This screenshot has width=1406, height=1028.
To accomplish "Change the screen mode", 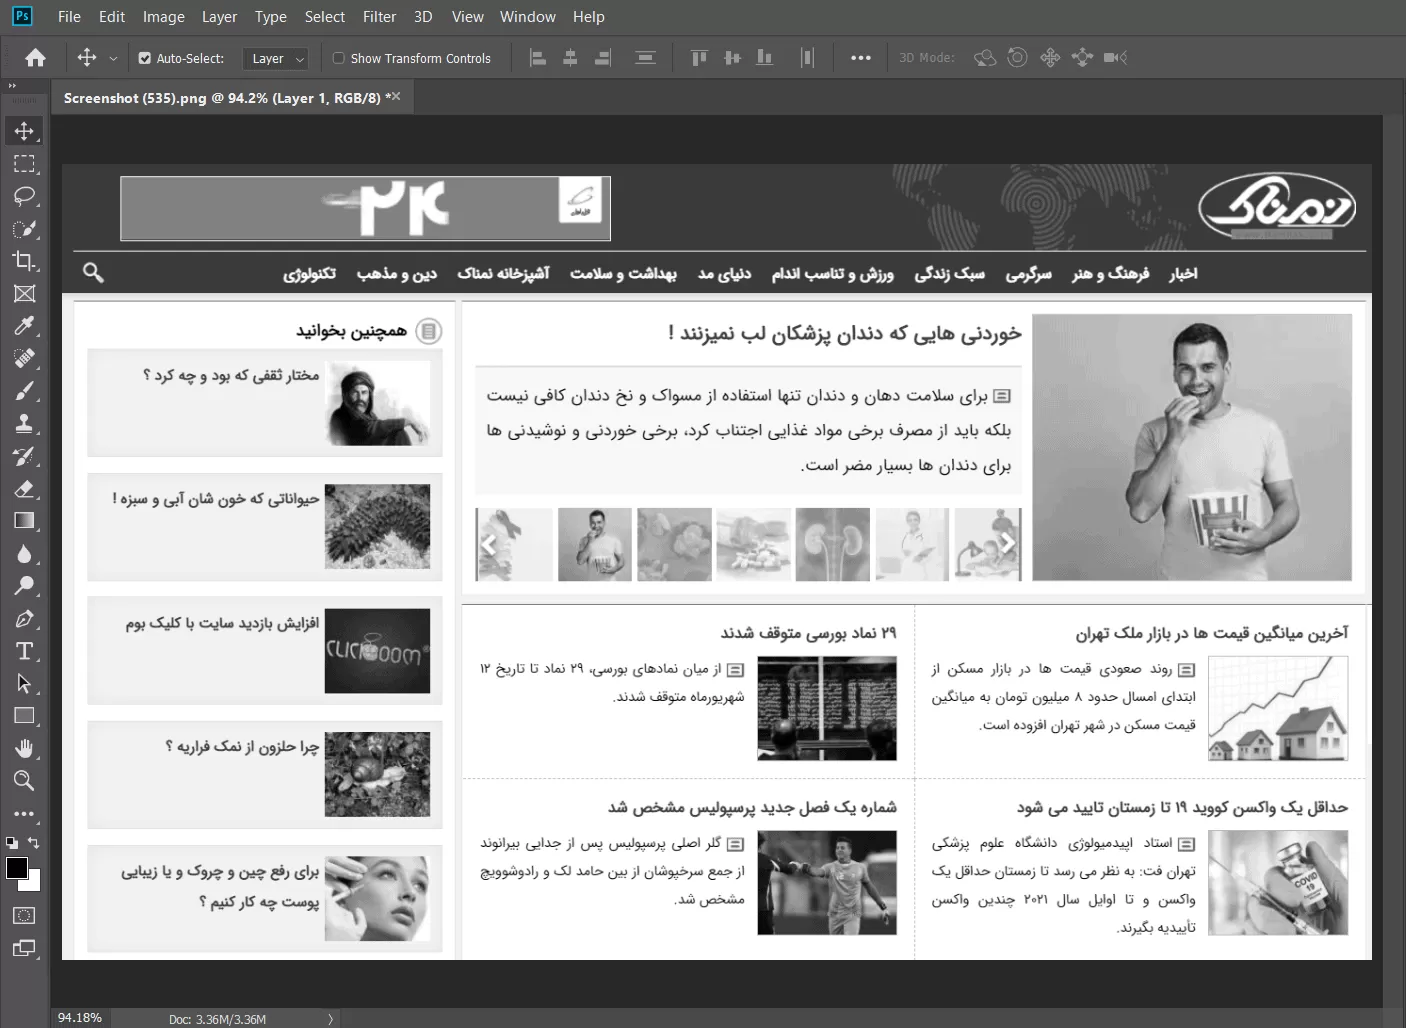I will (24, 948).
